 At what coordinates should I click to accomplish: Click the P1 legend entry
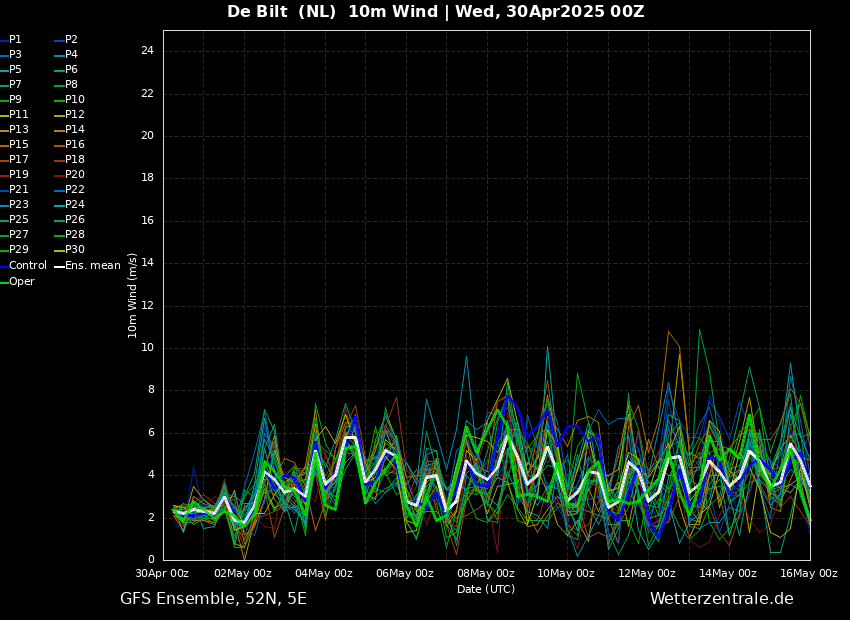[15, 40]
